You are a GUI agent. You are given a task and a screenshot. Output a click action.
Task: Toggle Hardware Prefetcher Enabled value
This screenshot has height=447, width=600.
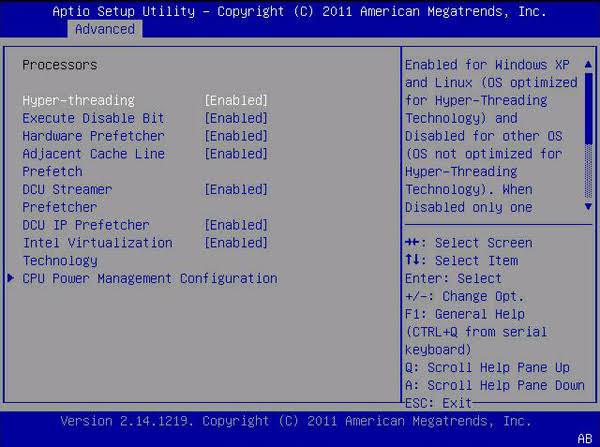(236, 136)
